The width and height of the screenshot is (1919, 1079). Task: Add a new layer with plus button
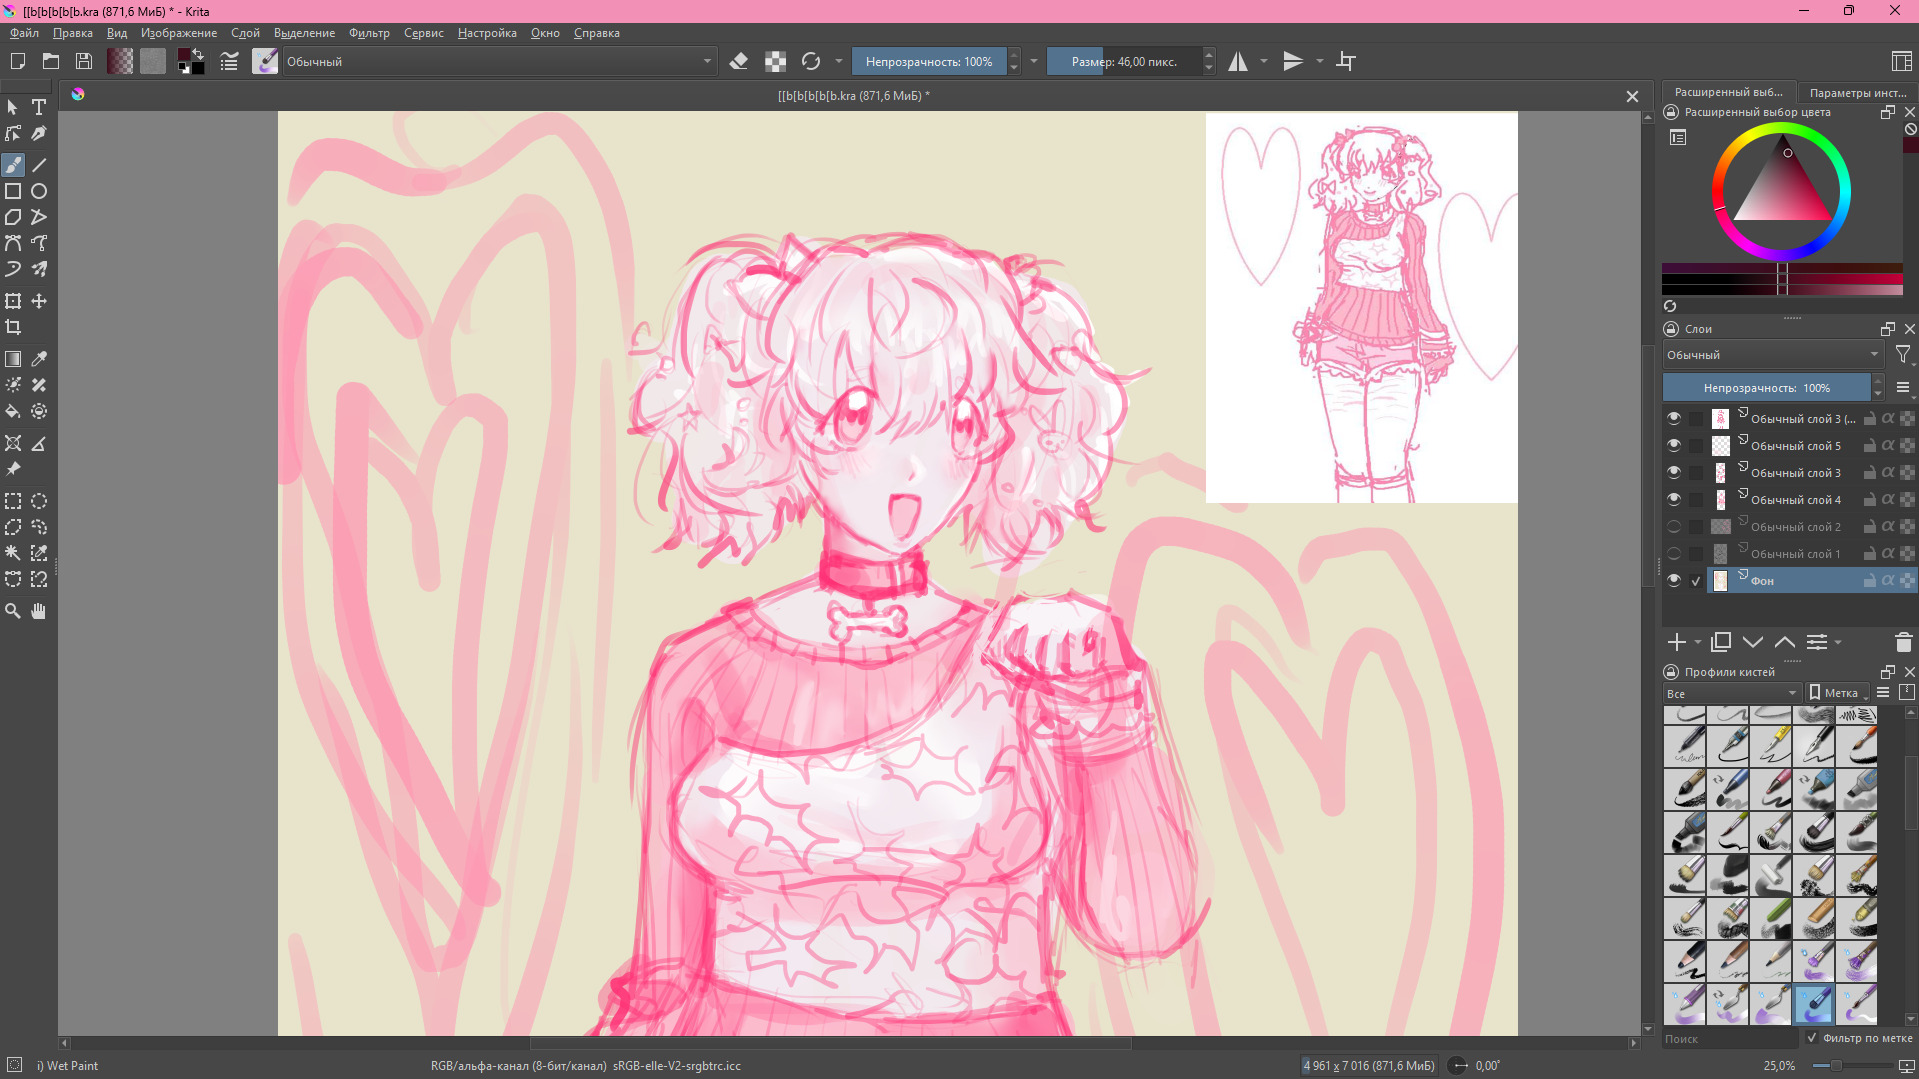tap(1677, 642)
